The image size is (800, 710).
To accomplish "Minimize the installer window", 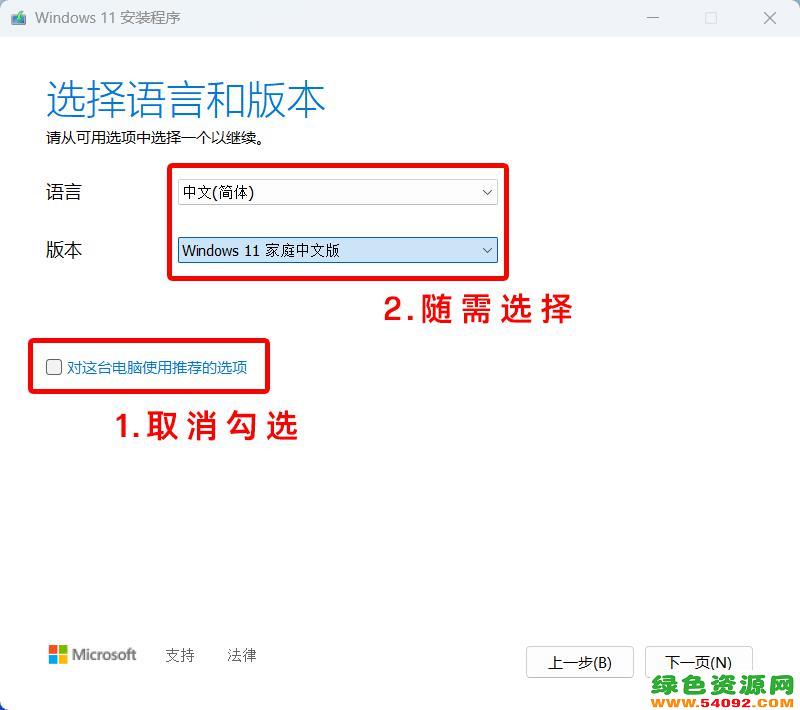I will click(x=653, y=18).
